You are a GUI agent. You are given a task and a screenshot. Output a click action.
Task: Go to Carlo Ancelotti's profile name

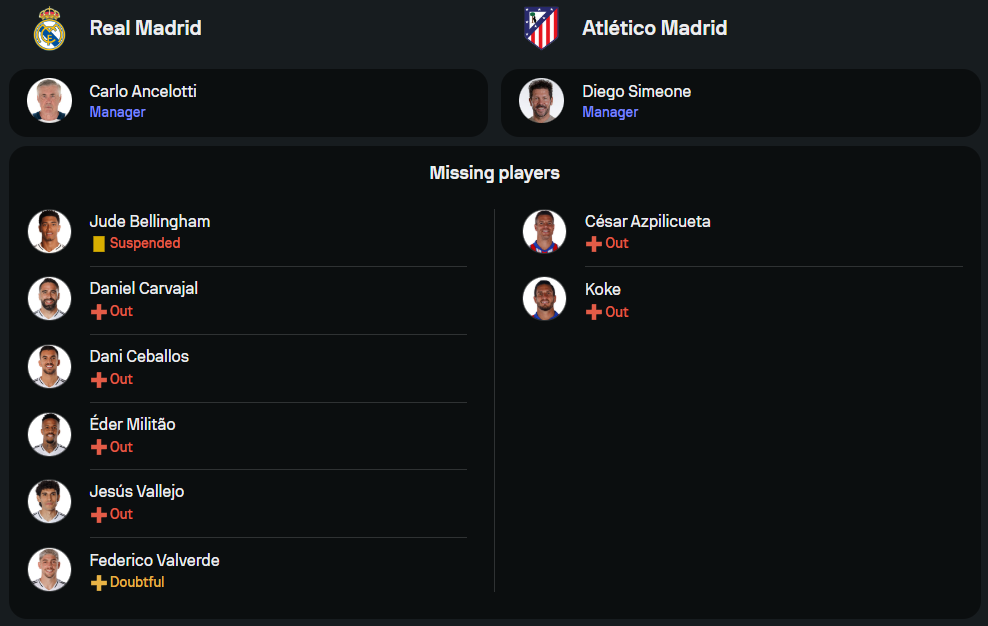[x=142, y=91]
